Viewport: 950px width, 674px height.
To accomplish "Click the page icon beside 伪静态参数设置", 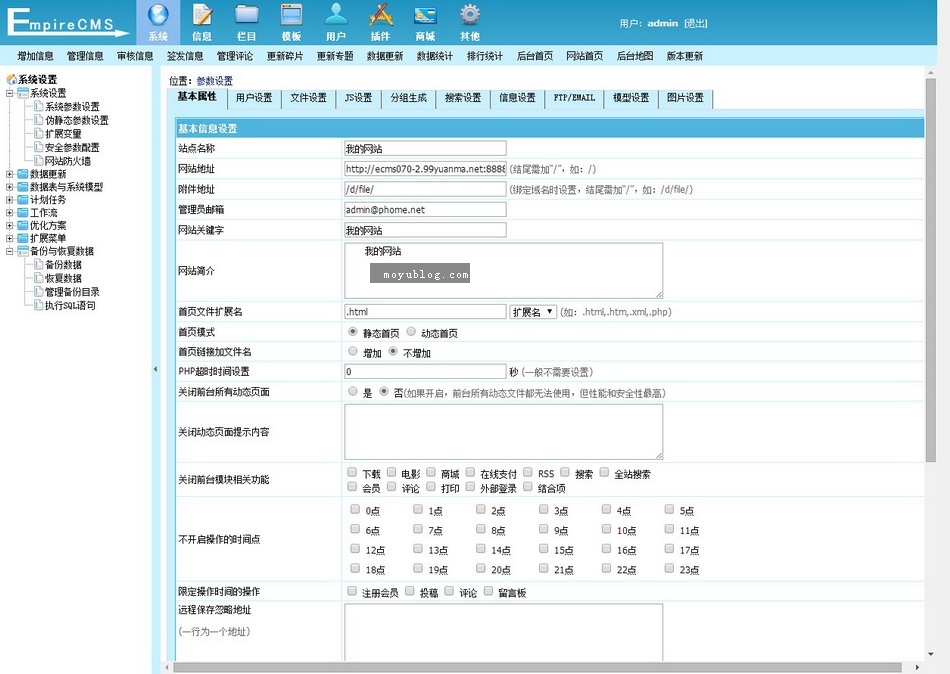I will (x=39, y=120).
